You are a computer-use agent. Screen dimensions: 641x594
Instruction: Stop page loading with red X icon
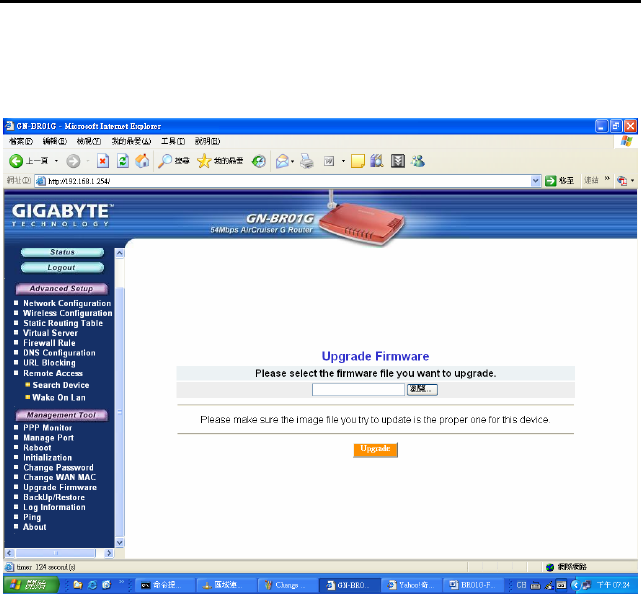tap(103, 161)
